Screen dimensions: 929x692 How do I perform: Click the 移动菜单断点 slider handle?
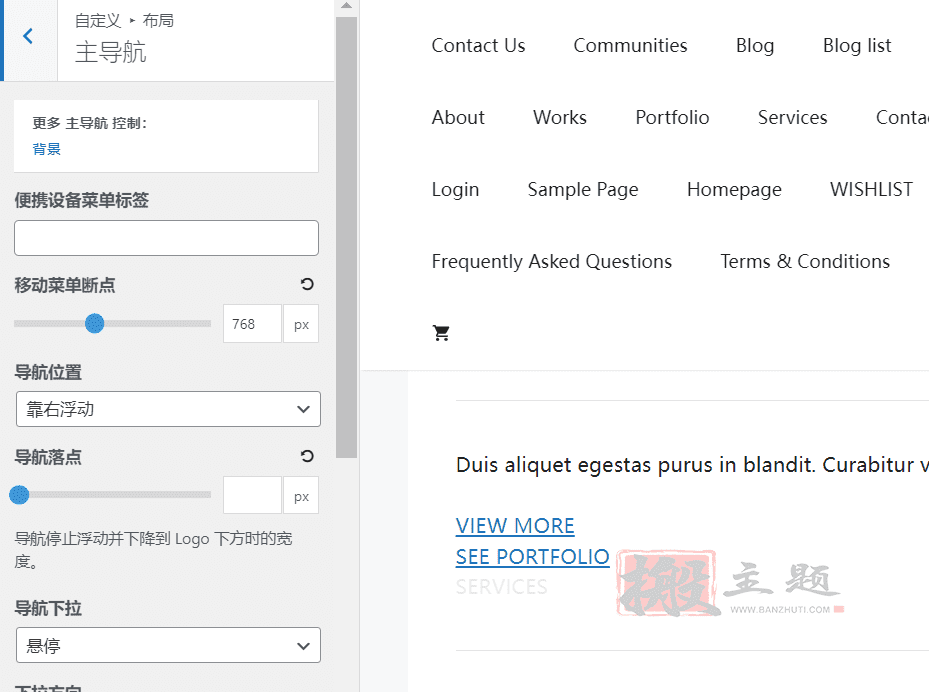pyautogui.click(x=94, y=323)
